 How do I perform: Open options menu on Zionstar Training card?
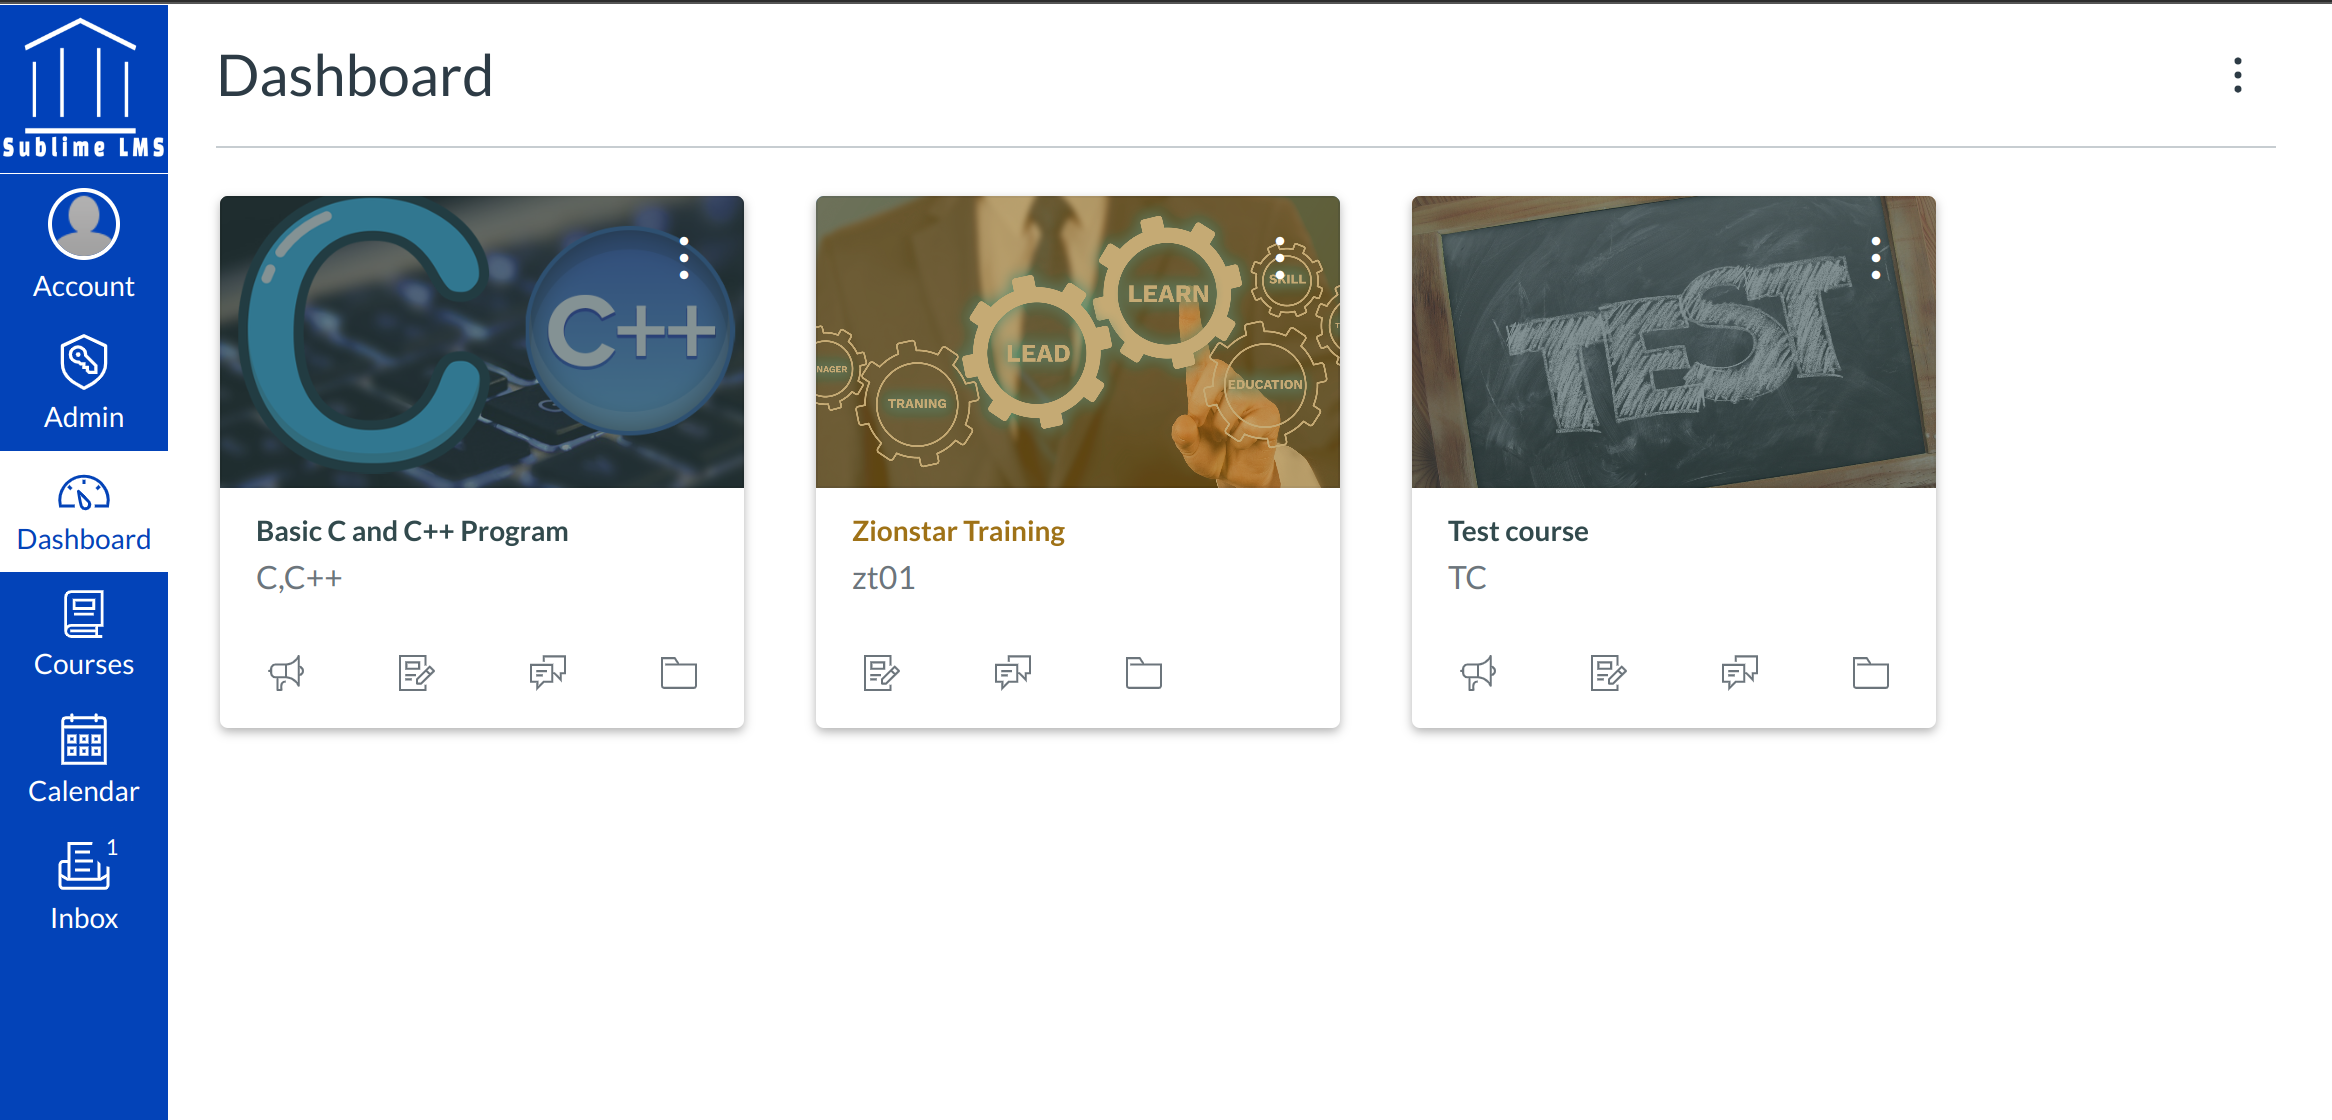pos(1280,258)
